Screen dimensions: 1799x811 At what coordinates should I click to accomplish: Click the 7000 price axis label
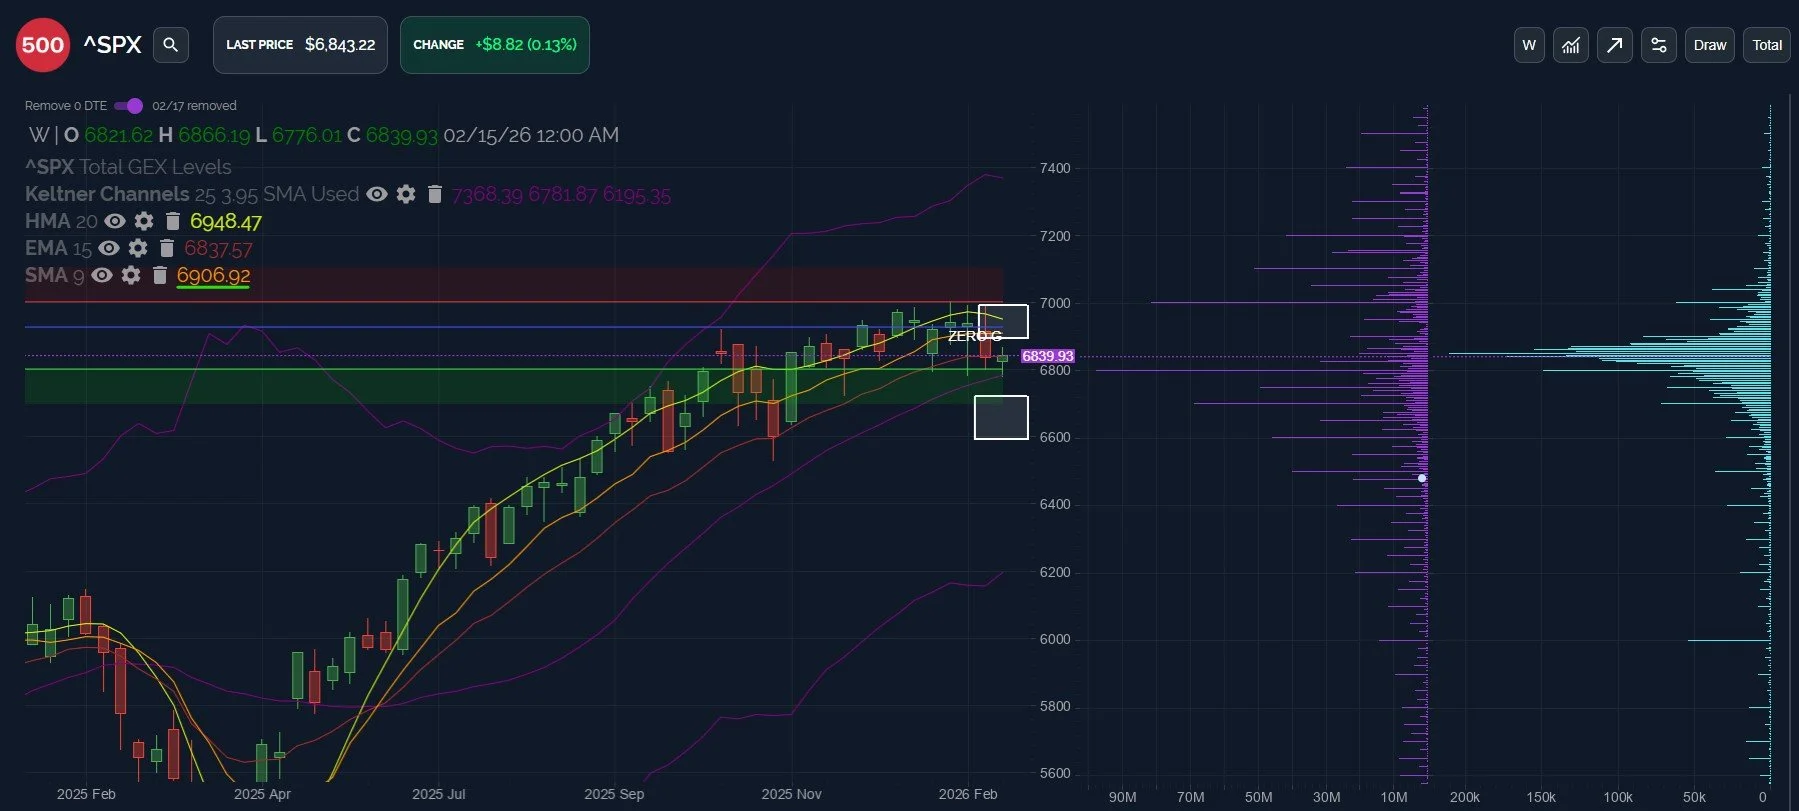click(x=1055, y=303)
